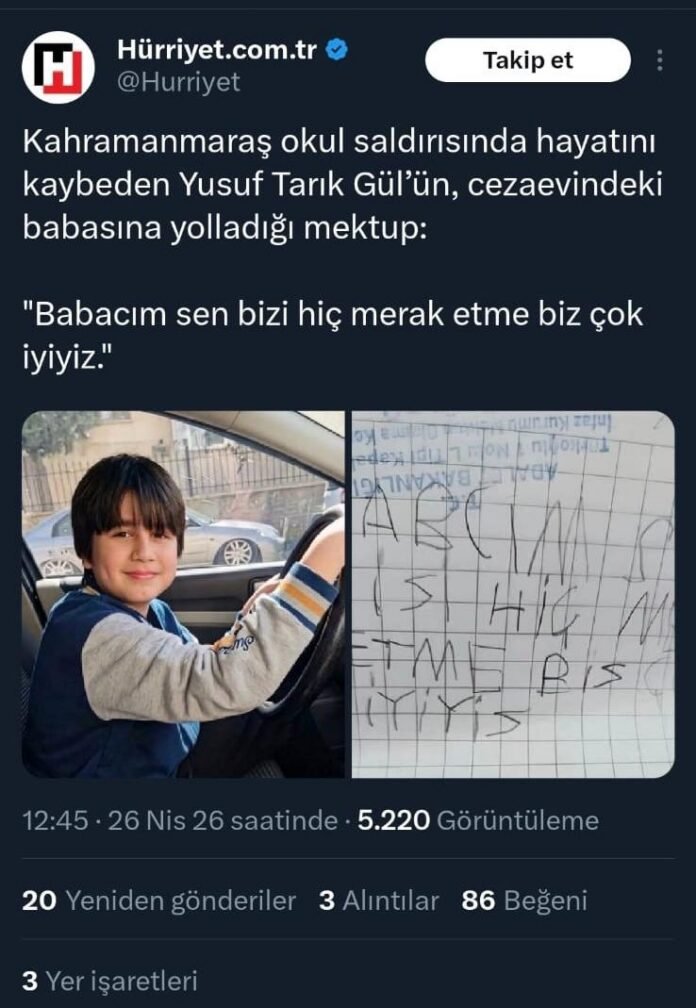Open the @Hurriyet handle link
Viewport: 696px width, 1008px height.
(179, 82)
